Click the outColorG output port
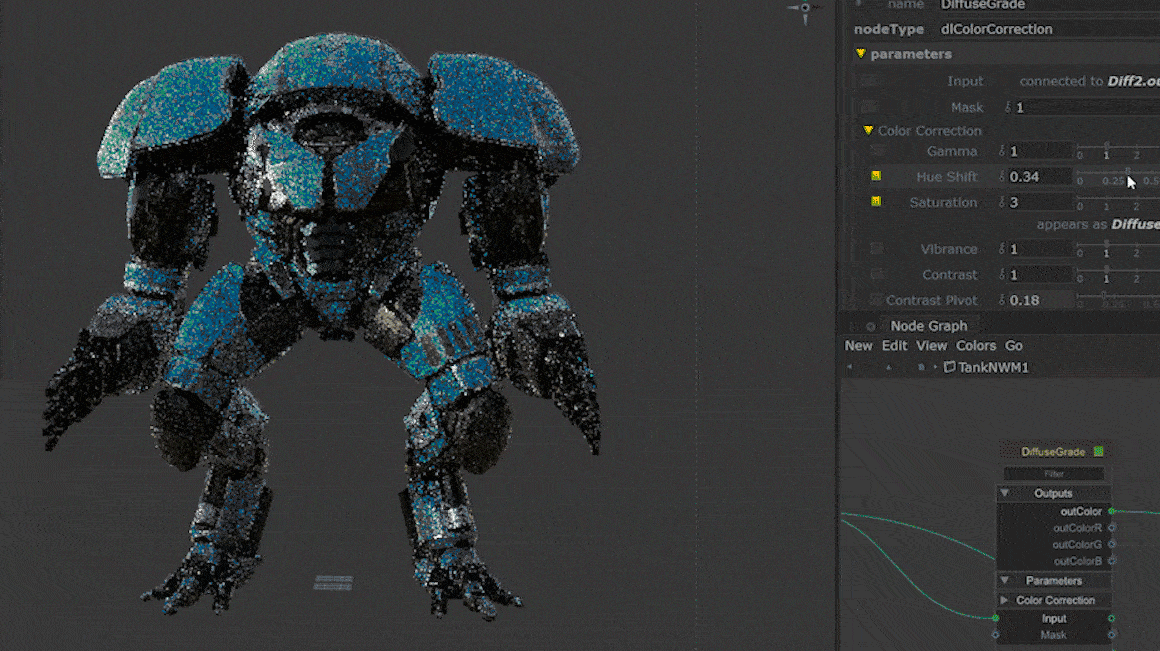1160x651 pixels. pos(1112,544)
